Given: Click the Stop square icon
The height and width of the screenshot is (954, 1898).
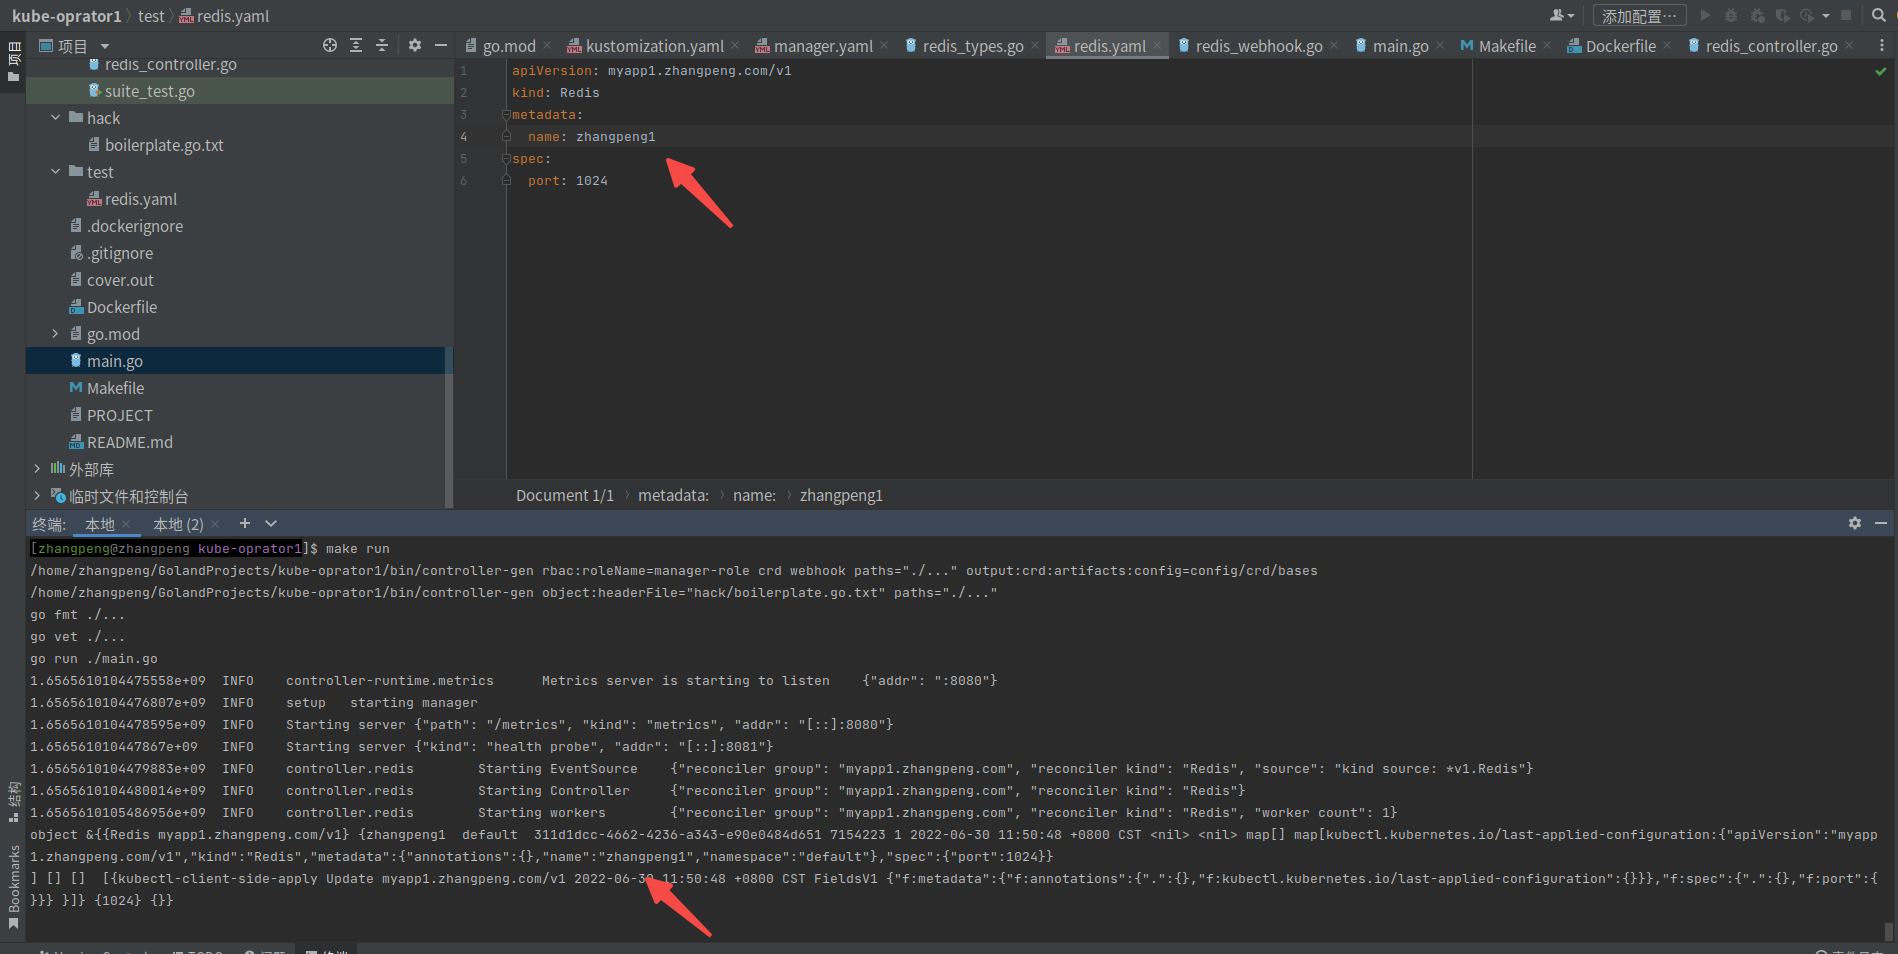Looking at the screenshot, I should coord(1846,15).
